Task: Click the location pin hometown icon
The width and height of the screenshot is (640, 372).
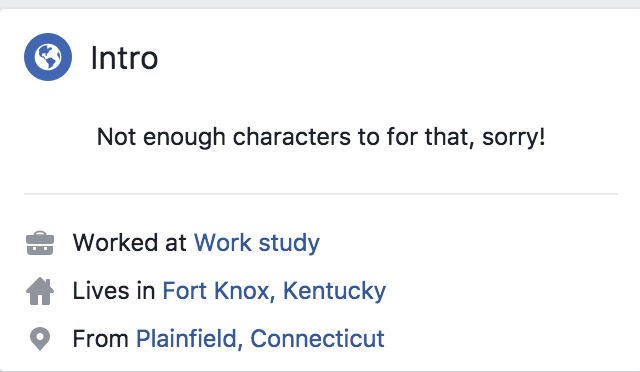Action: [40, 339]
